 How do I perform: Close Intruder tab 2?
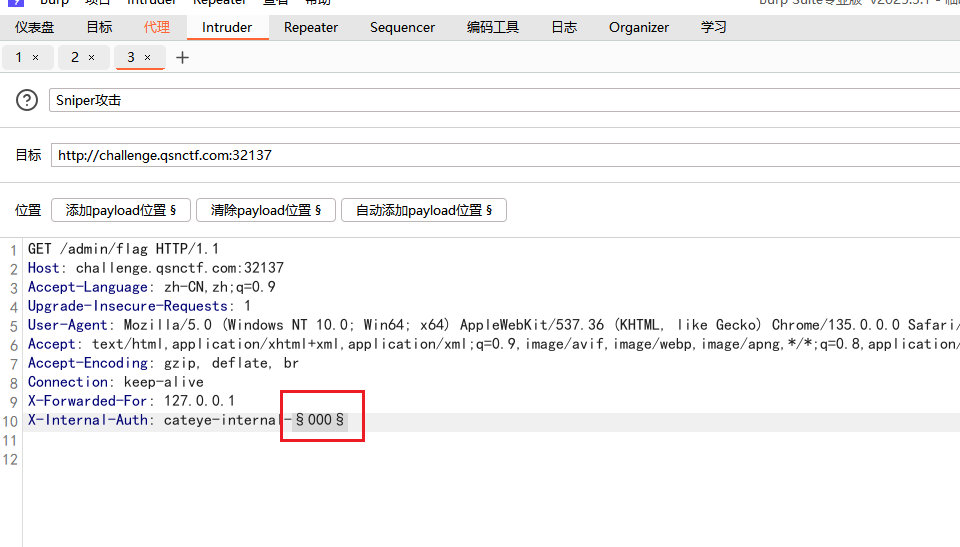click(91, 58)
